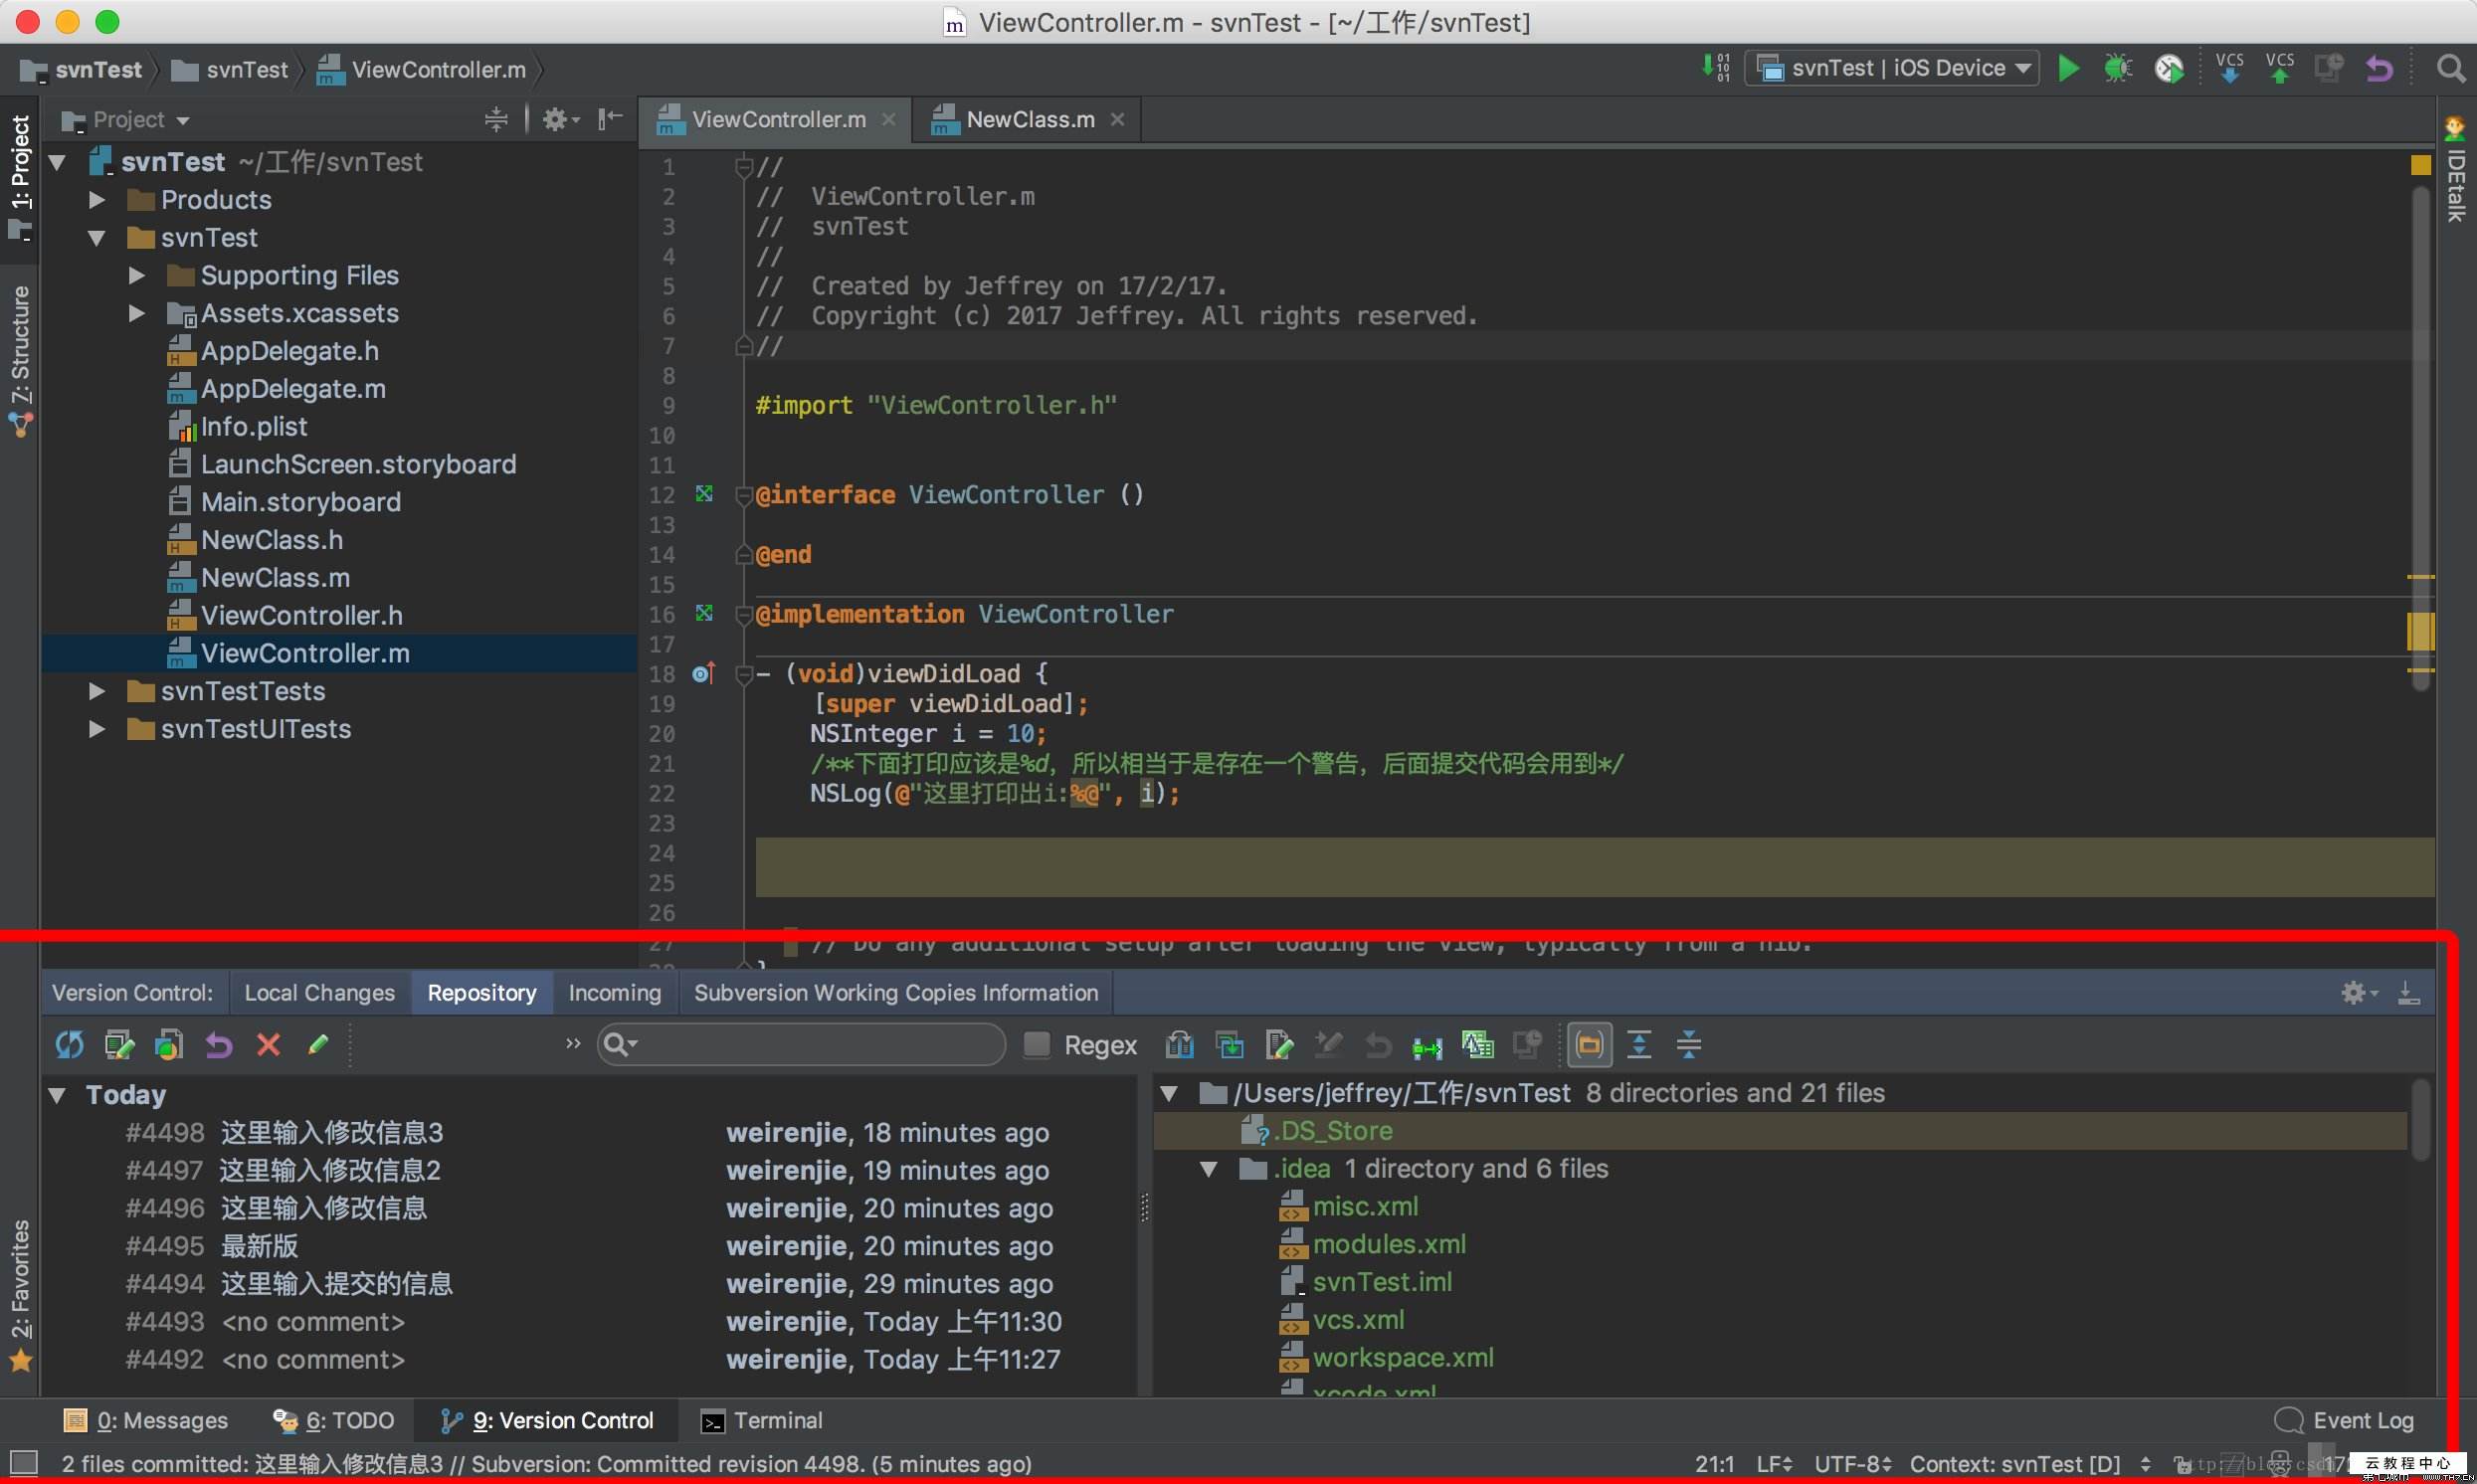Open the Project panel gear settings
This screenshot has height=1484, width=2477.
pyautogui.click(x=560, y=120)
